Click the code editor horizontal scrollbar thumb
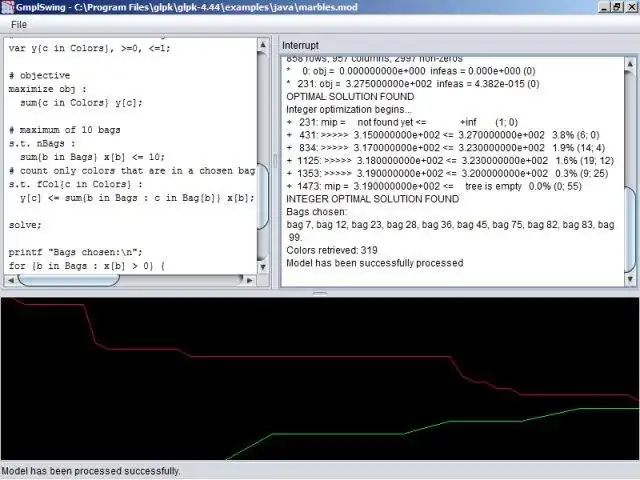Image resolution: width=640 pixels, height=480 pixels. click(x=69, y=280)
